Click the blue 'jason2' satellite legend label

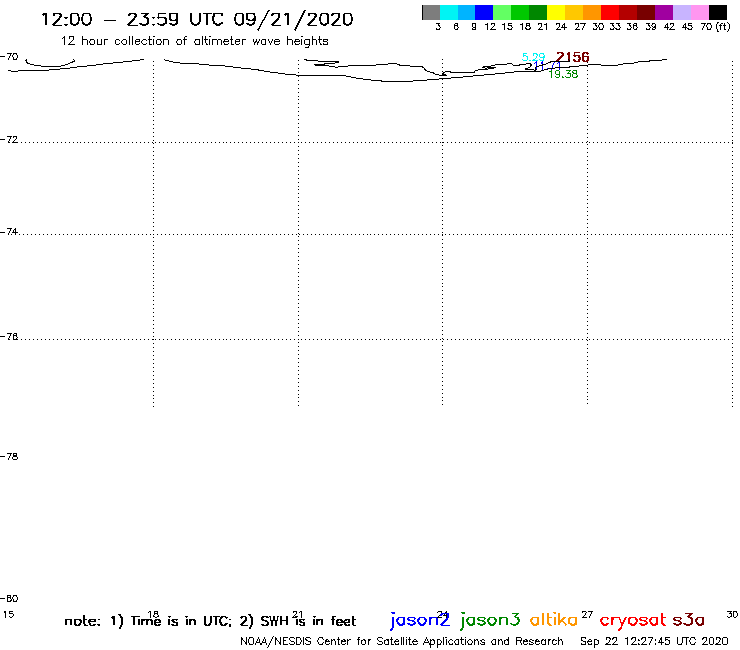420,621
